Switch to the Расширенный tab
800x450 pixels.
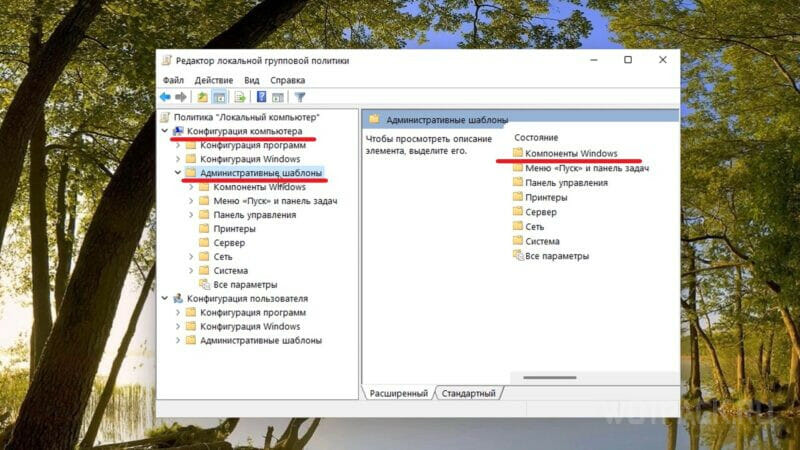[x=398, y=393]
